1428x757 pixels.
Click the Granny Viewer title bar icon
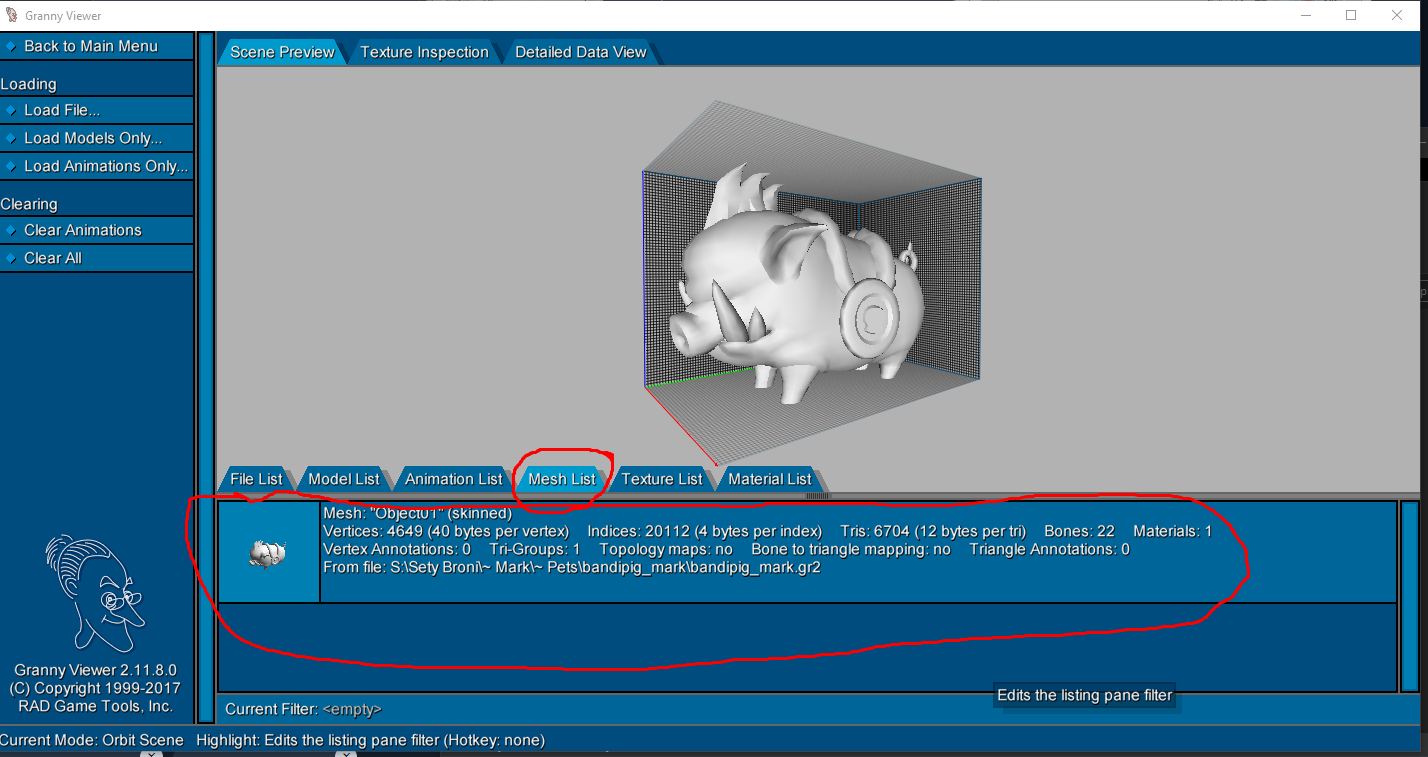point(12,16)
